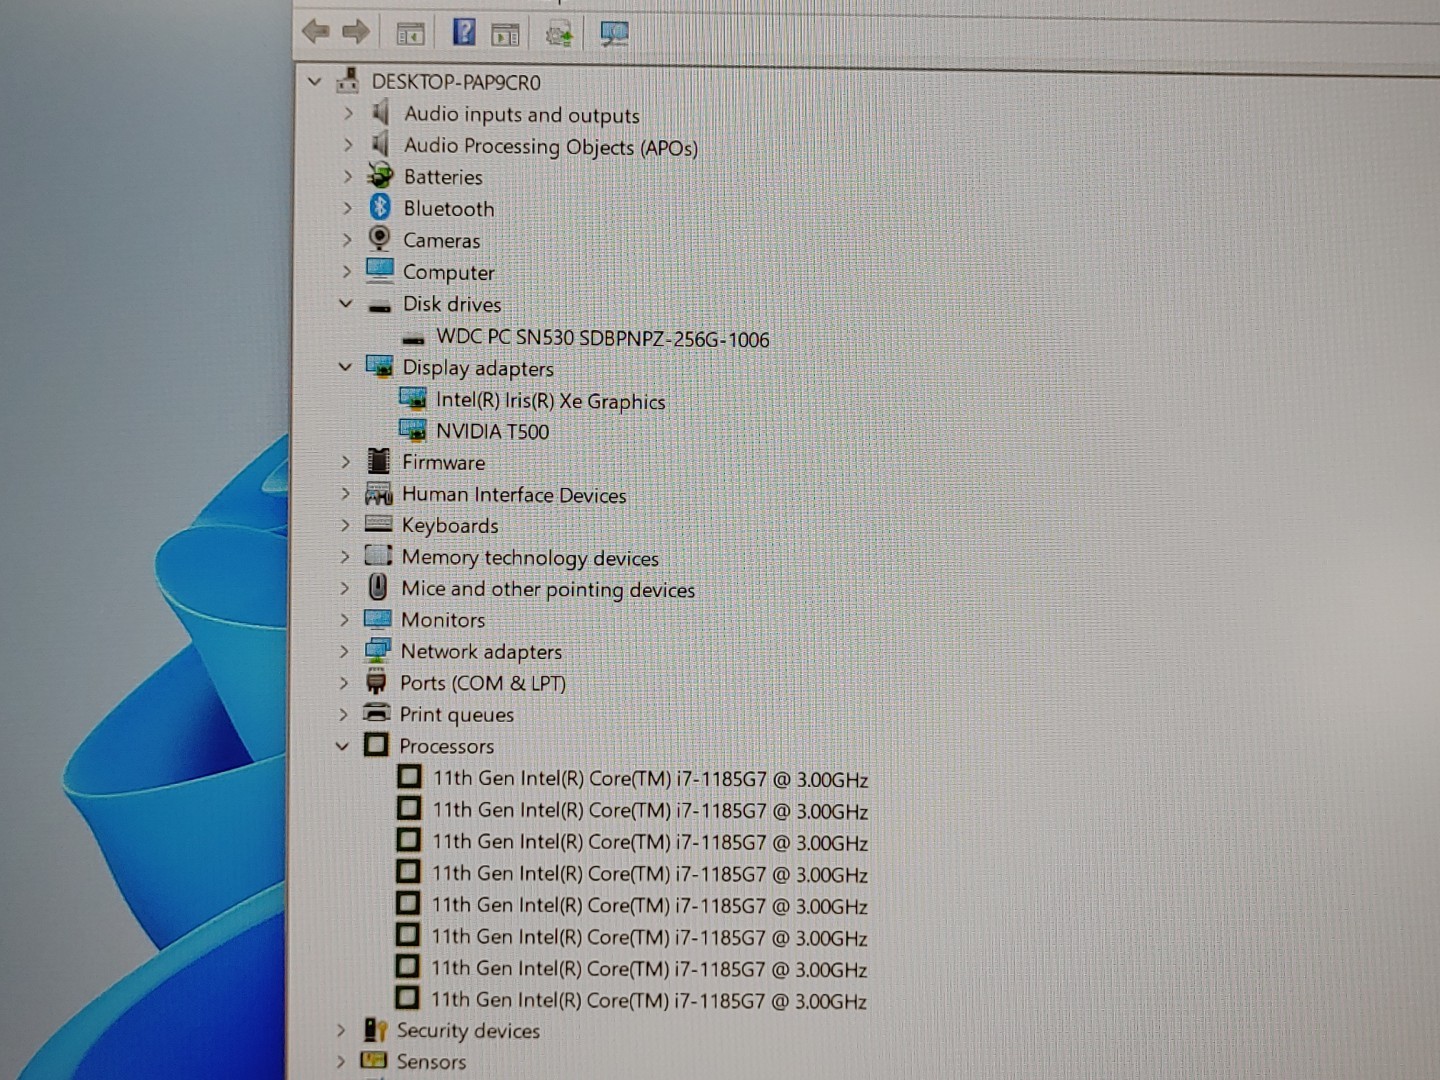Click the Security devices category

point(468,1031)
